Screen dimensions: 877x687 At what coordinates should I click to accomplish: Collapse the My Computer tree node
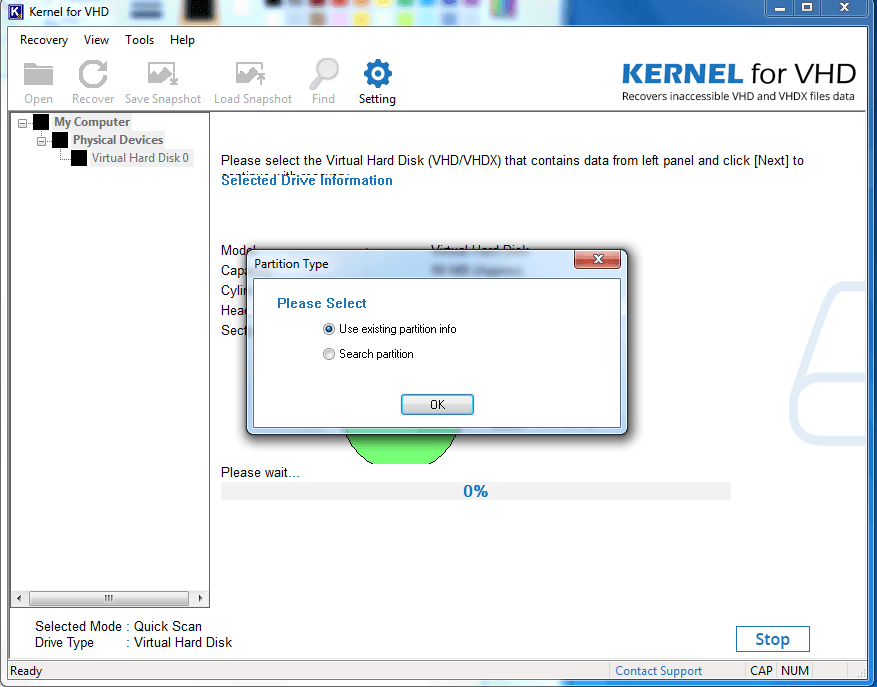pos(23,123)
